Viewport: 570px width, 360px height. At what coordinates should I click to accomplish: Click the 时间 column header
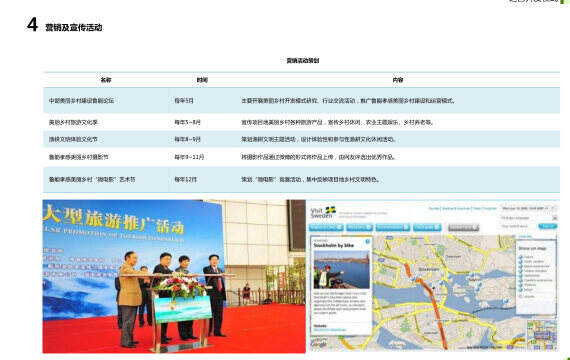pyautogui.click(x=202, y=80)
